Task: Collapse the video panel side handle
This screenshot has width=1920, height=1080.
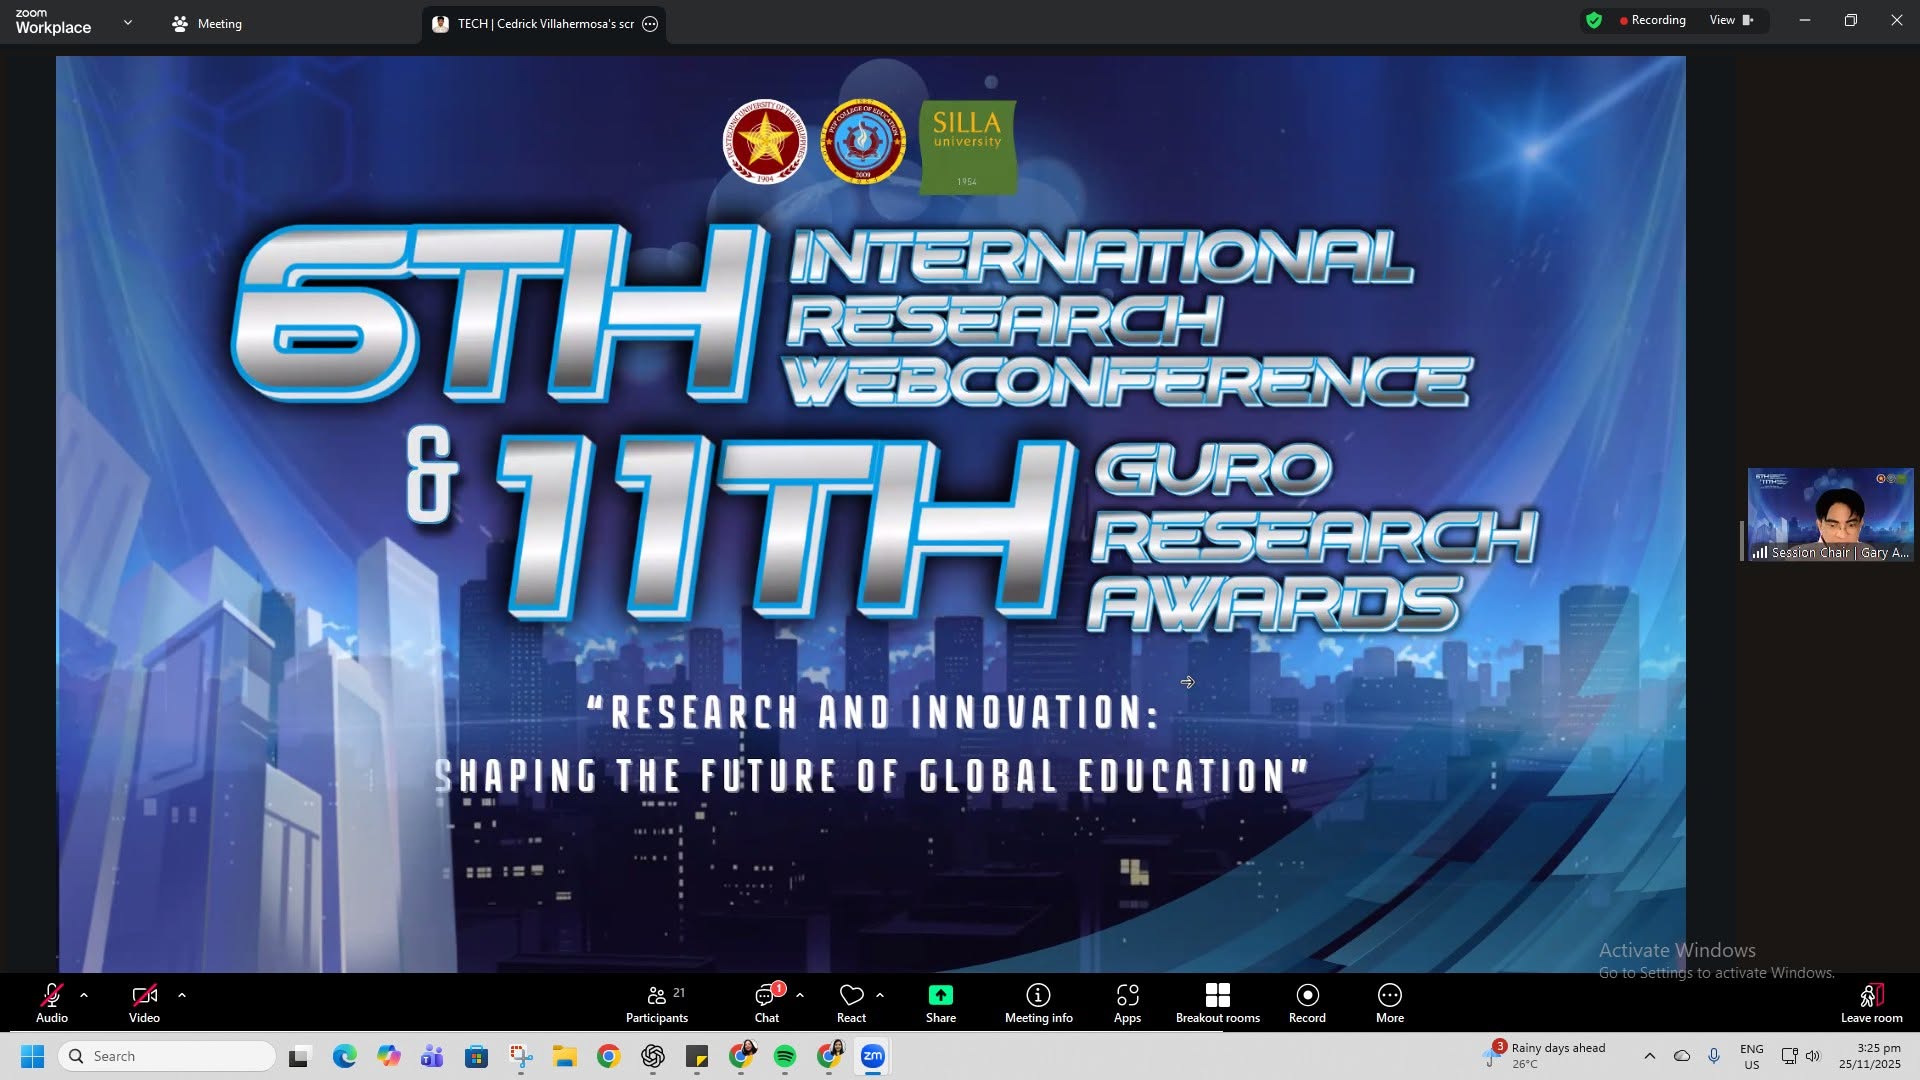Action: click(1742, 541)
